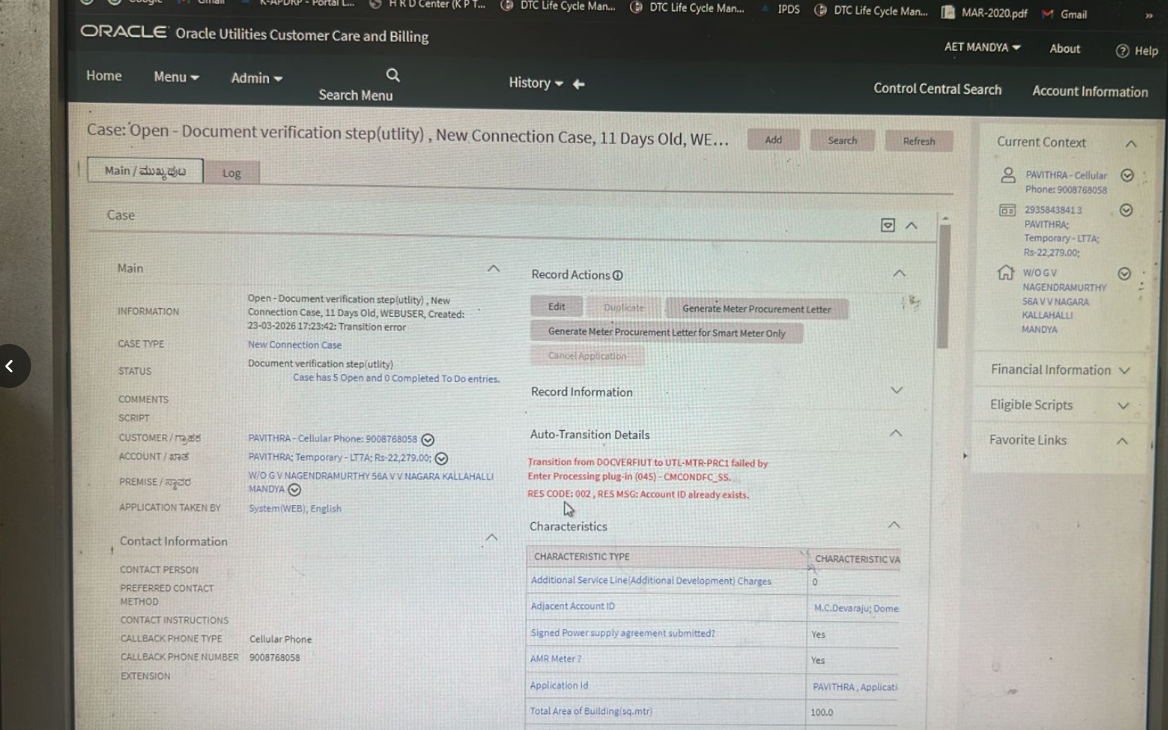Click Signed Power supply agreement submitted link
Screen dimensions: 1168x730
click(x=622, y=633)
